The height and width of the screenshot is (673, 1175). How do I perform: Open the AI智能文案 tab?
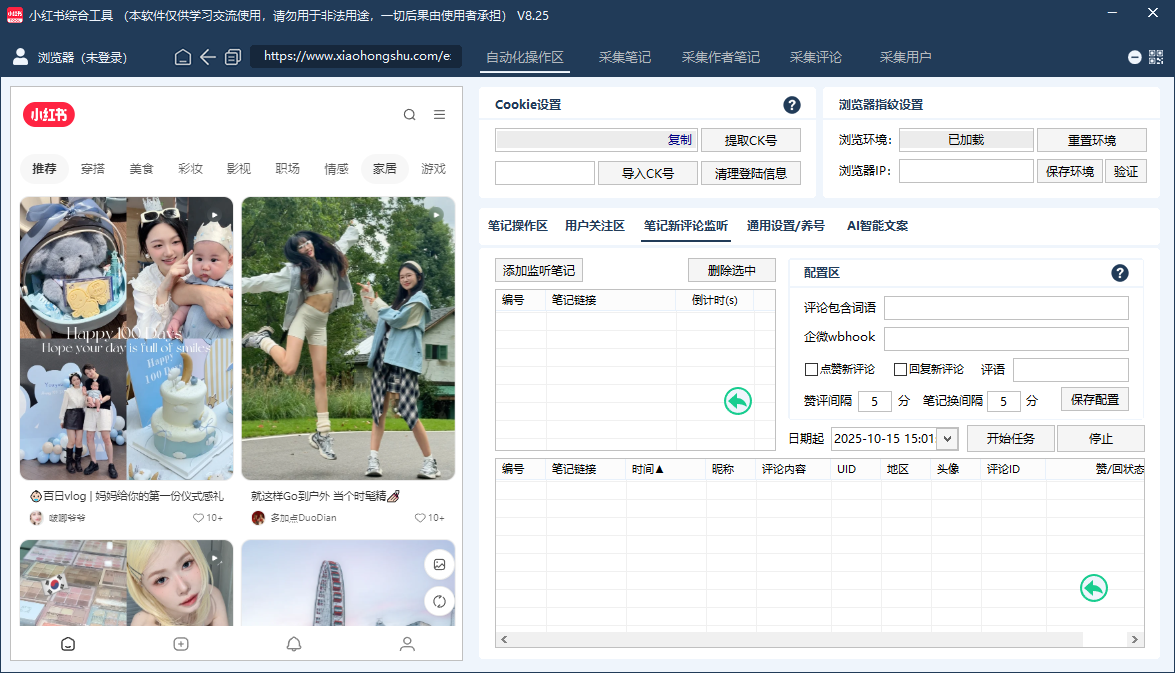pyautogui.click(x=877, y=226)
